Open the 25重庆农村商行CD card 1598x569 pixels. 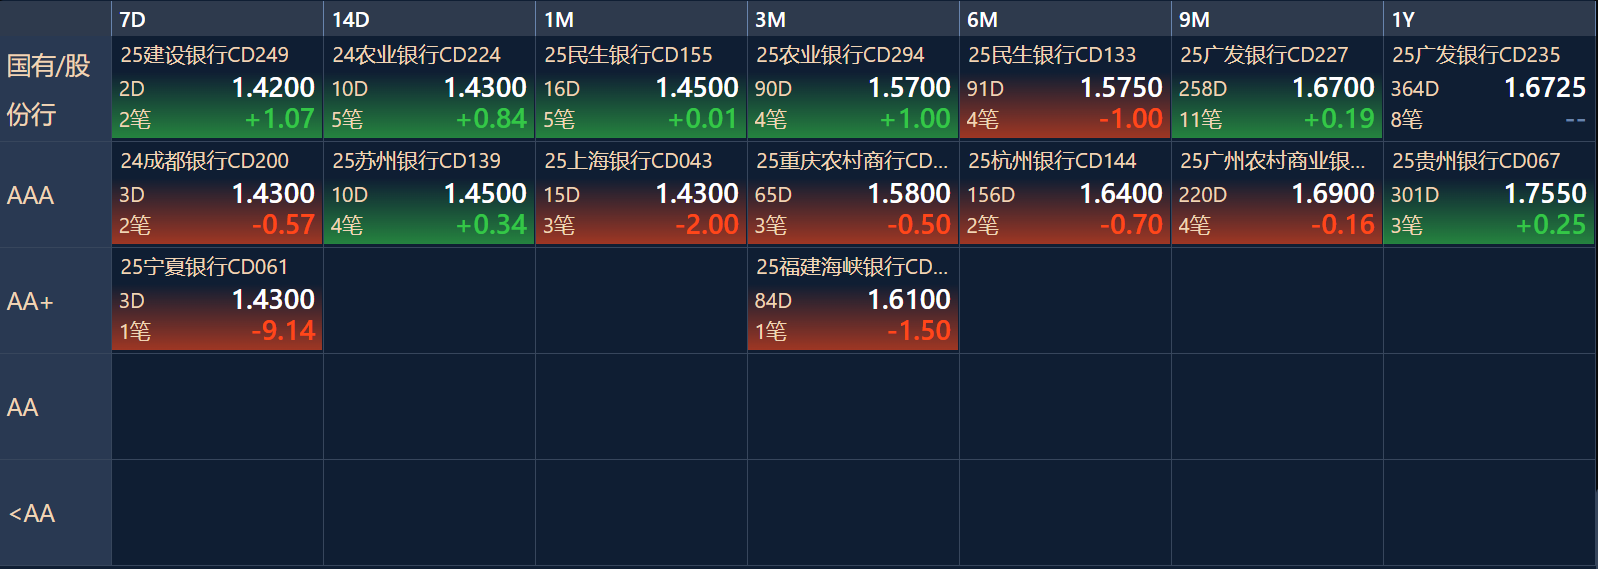tap(853, 194)
